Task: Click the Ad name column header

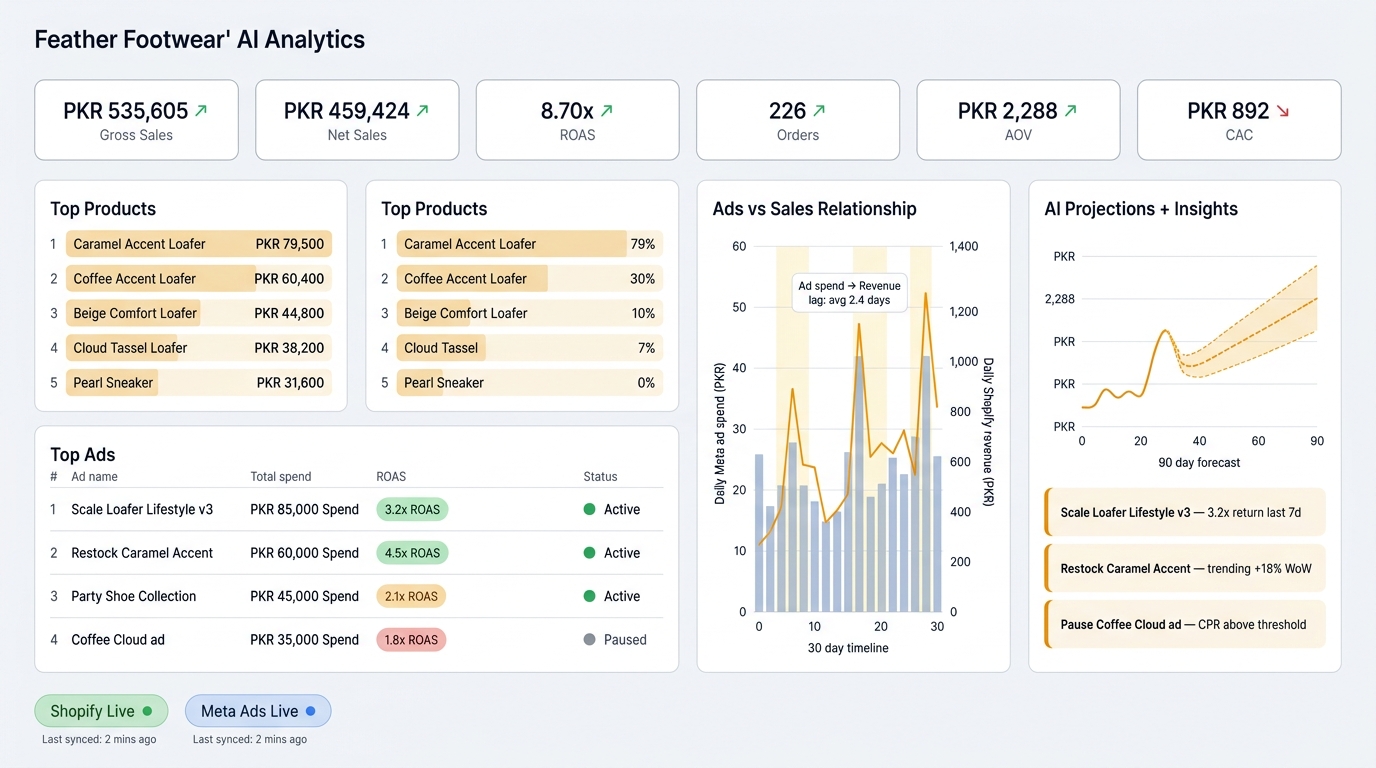Action: [x=95, y=477]
